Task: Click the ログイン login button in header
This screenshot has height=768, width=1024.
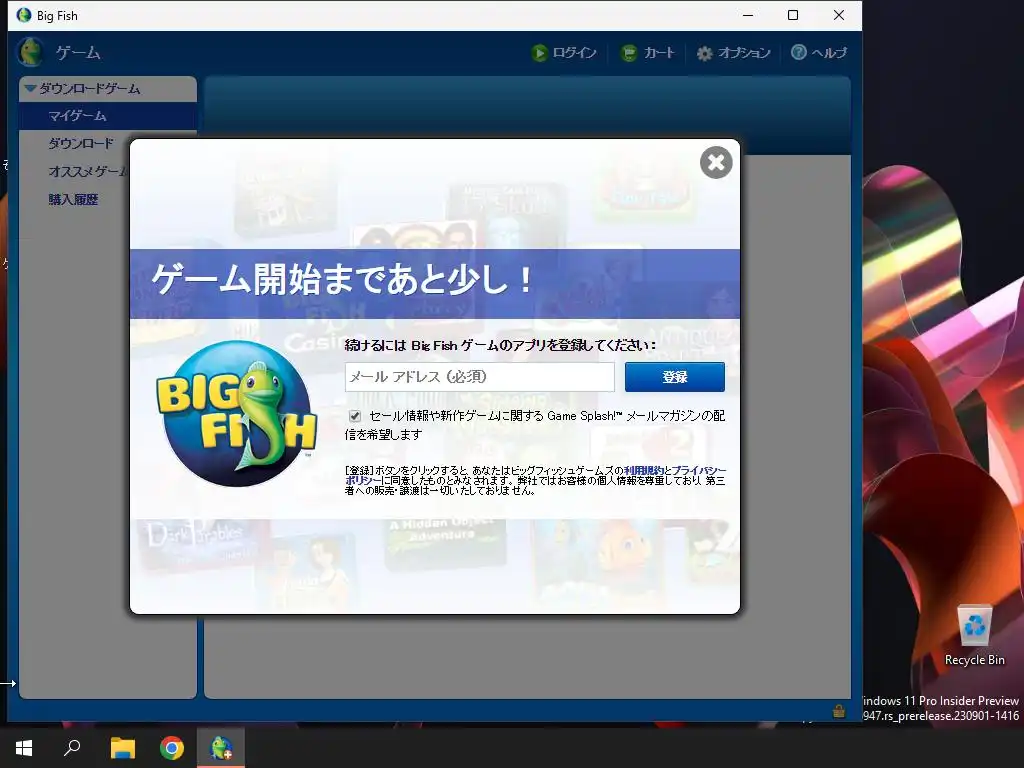Action: pyautogui.click(x=564, y=52)
